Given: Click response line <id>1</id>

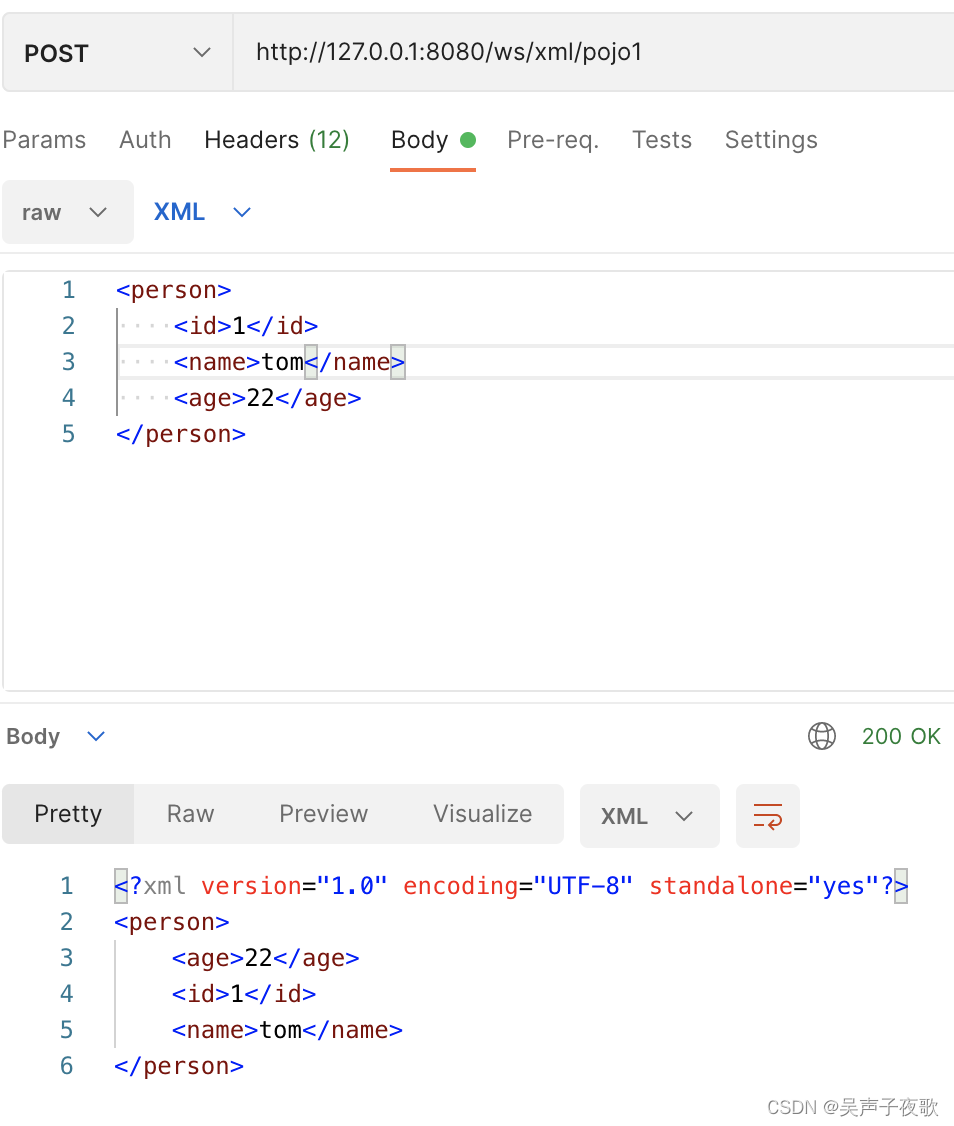Looking at the screenshot, I should point(244,994).
